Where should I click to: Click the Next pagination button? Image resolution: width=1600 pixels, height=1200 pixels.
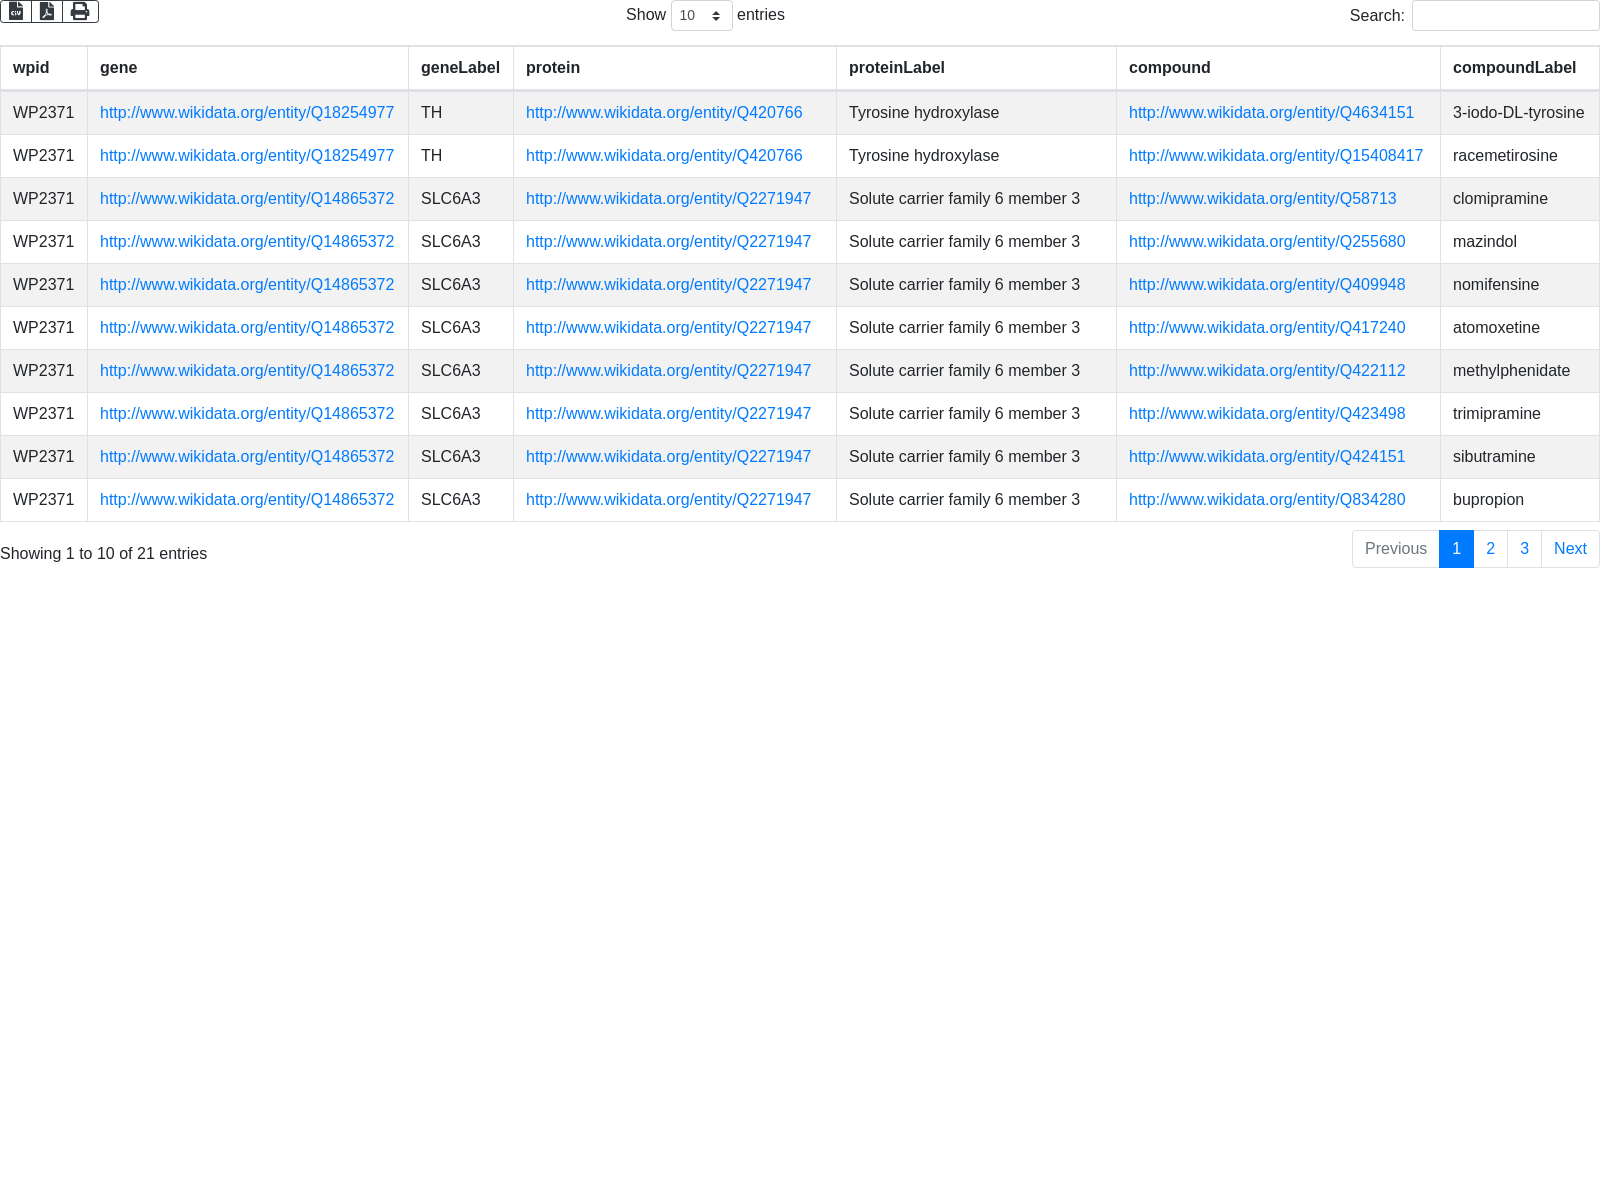coord(1570,549)
